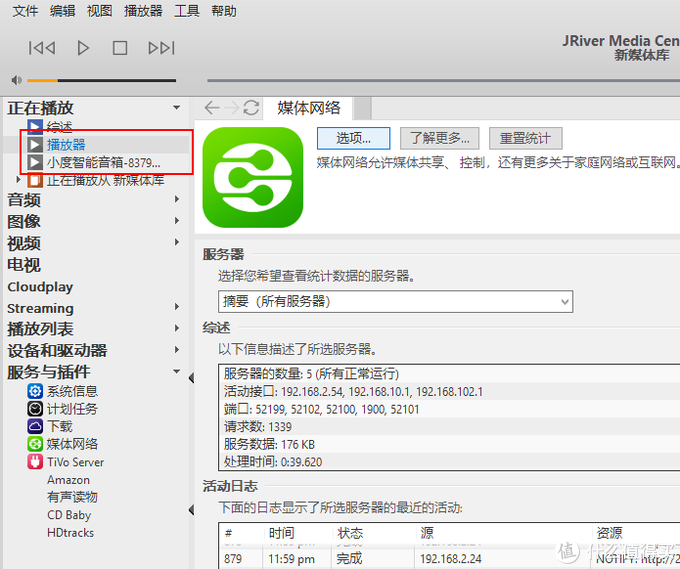
Task: Click the 下载 cloud icon
Action: (35, 426)
